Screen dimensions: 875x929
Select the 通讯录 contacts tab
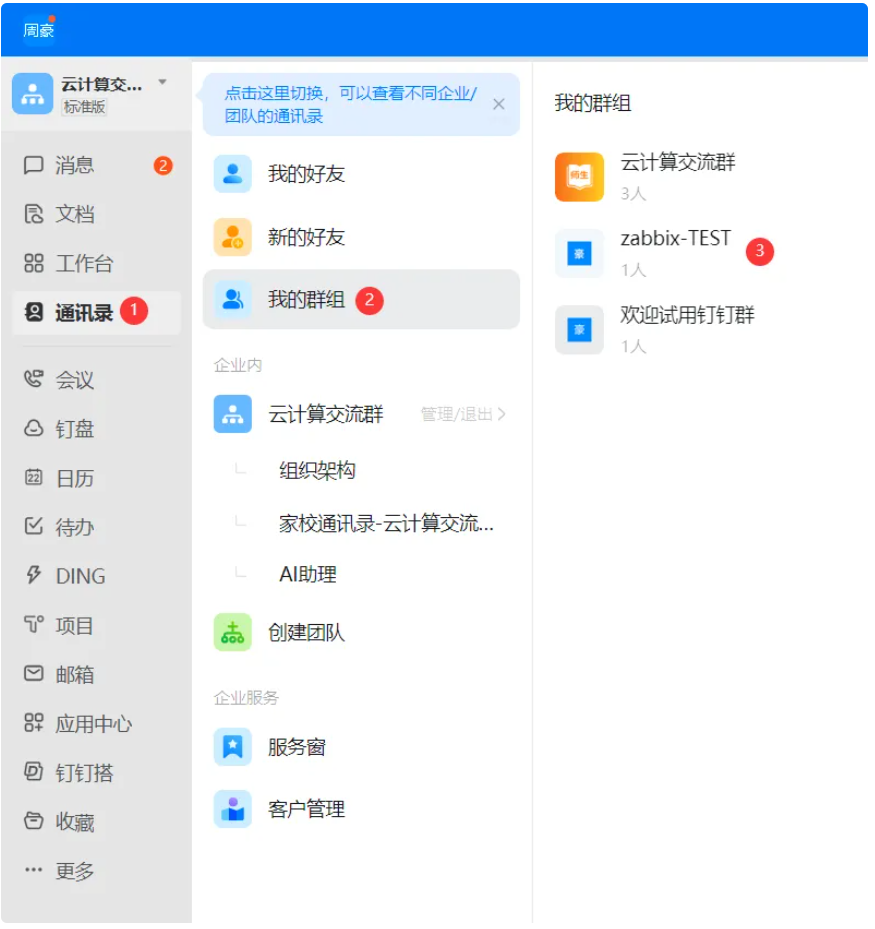83,313
